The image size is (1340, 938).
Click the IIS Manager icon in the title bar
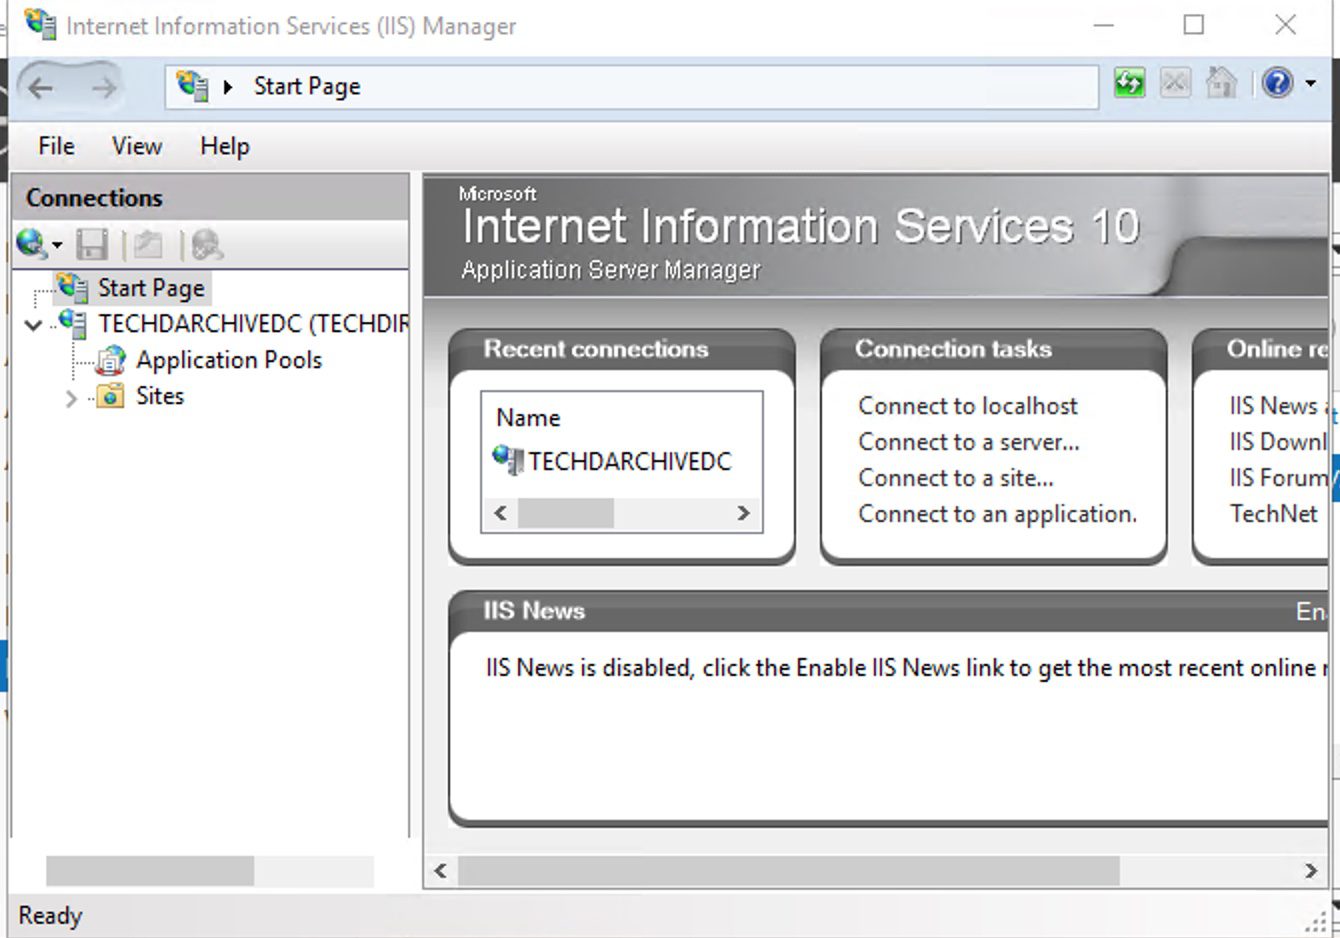click(40, 24)
